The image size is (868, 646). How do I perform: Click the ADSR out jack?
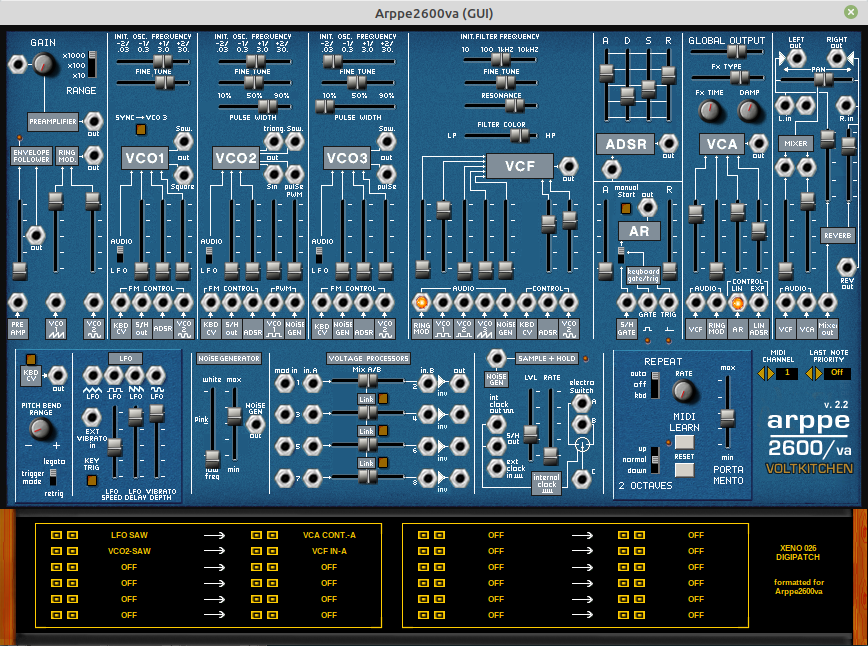668,143
